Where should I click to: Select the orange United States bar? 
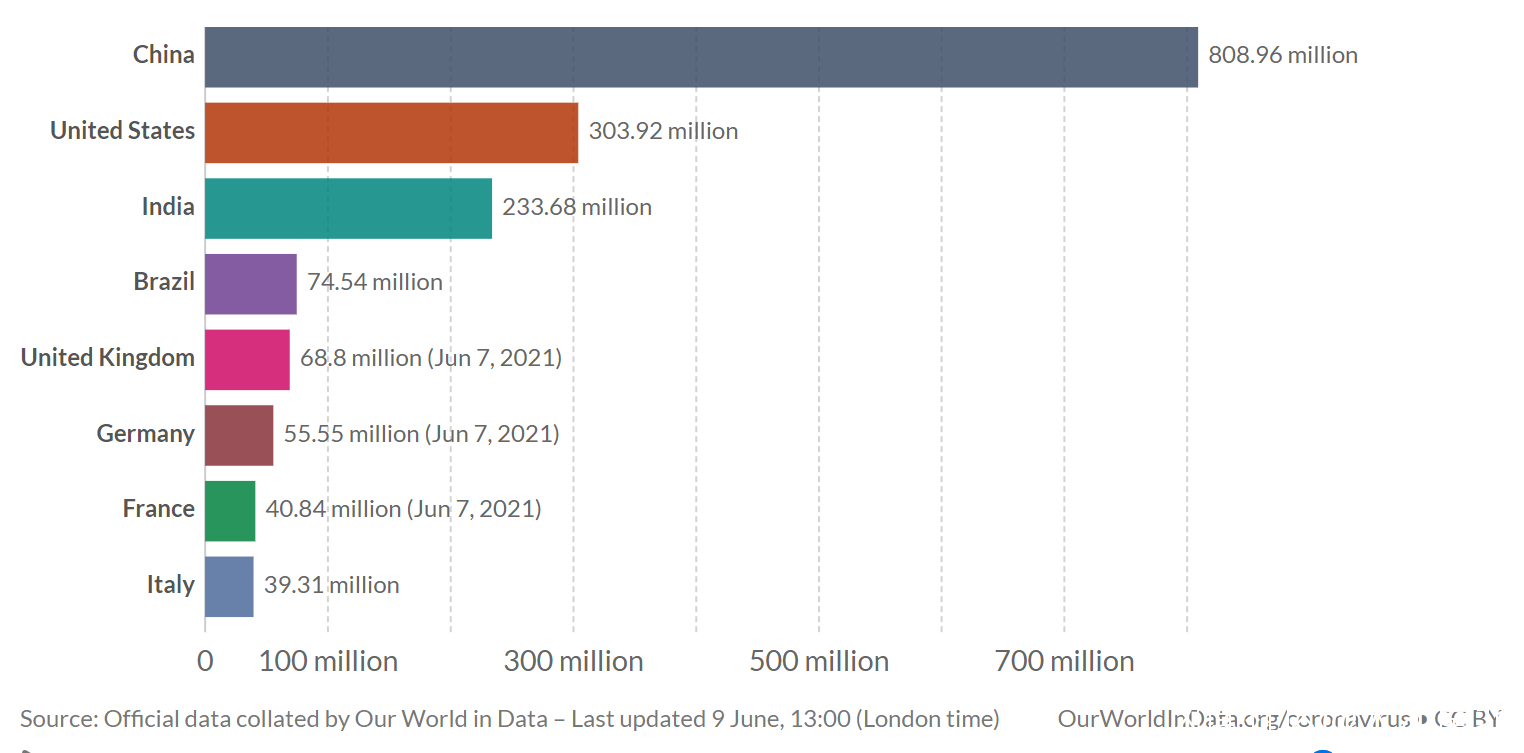click(x=391, y=132)
